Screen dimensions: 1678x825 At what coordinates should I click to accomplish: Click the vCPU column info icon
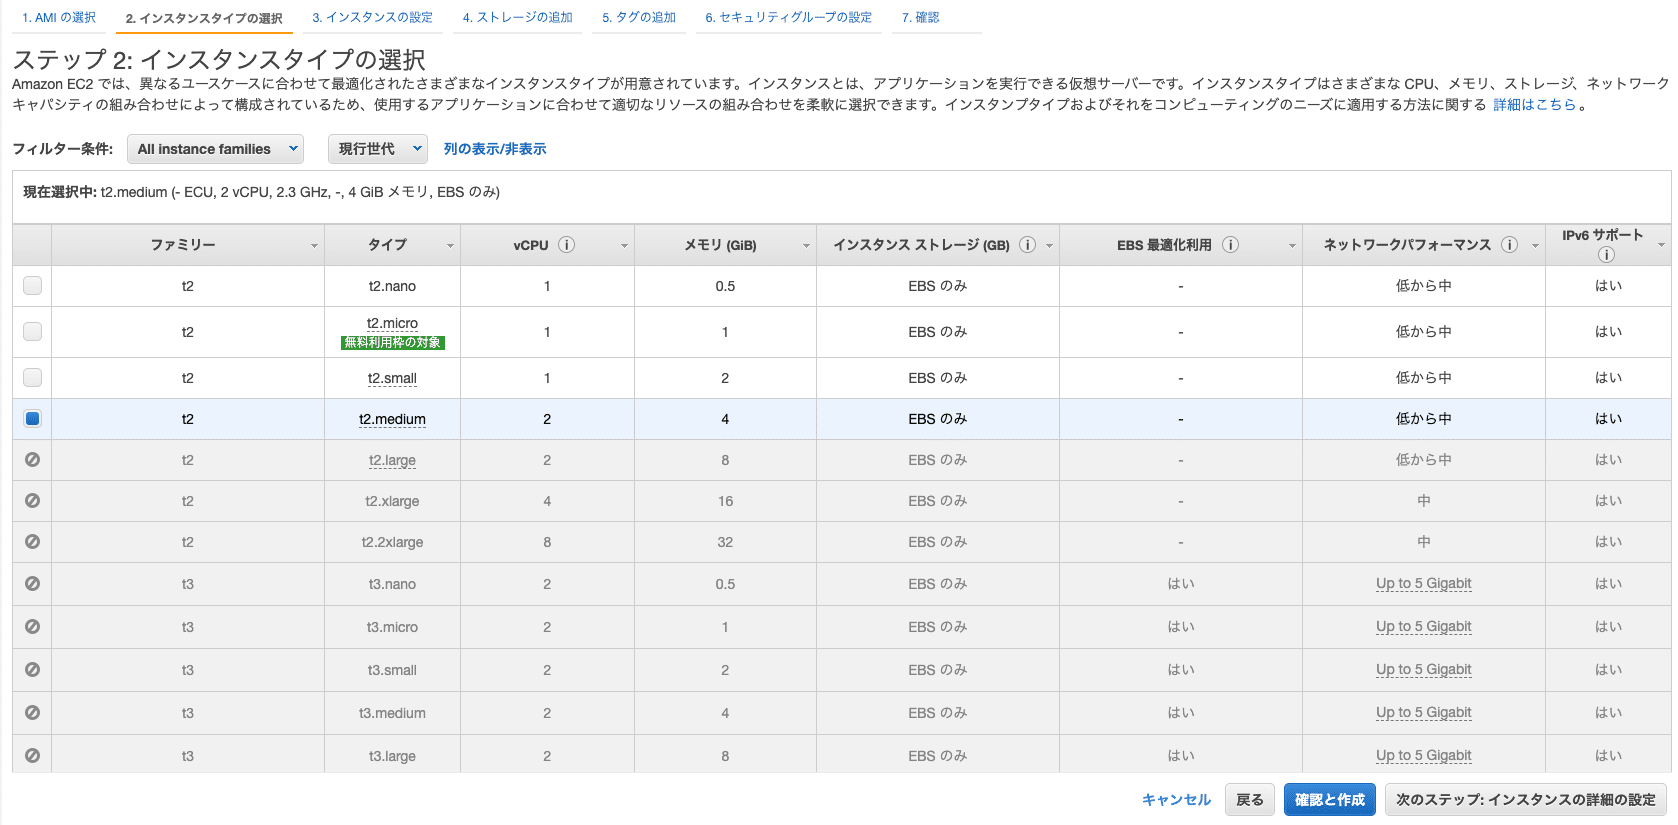pyautogui.click(x=566, y=245)
